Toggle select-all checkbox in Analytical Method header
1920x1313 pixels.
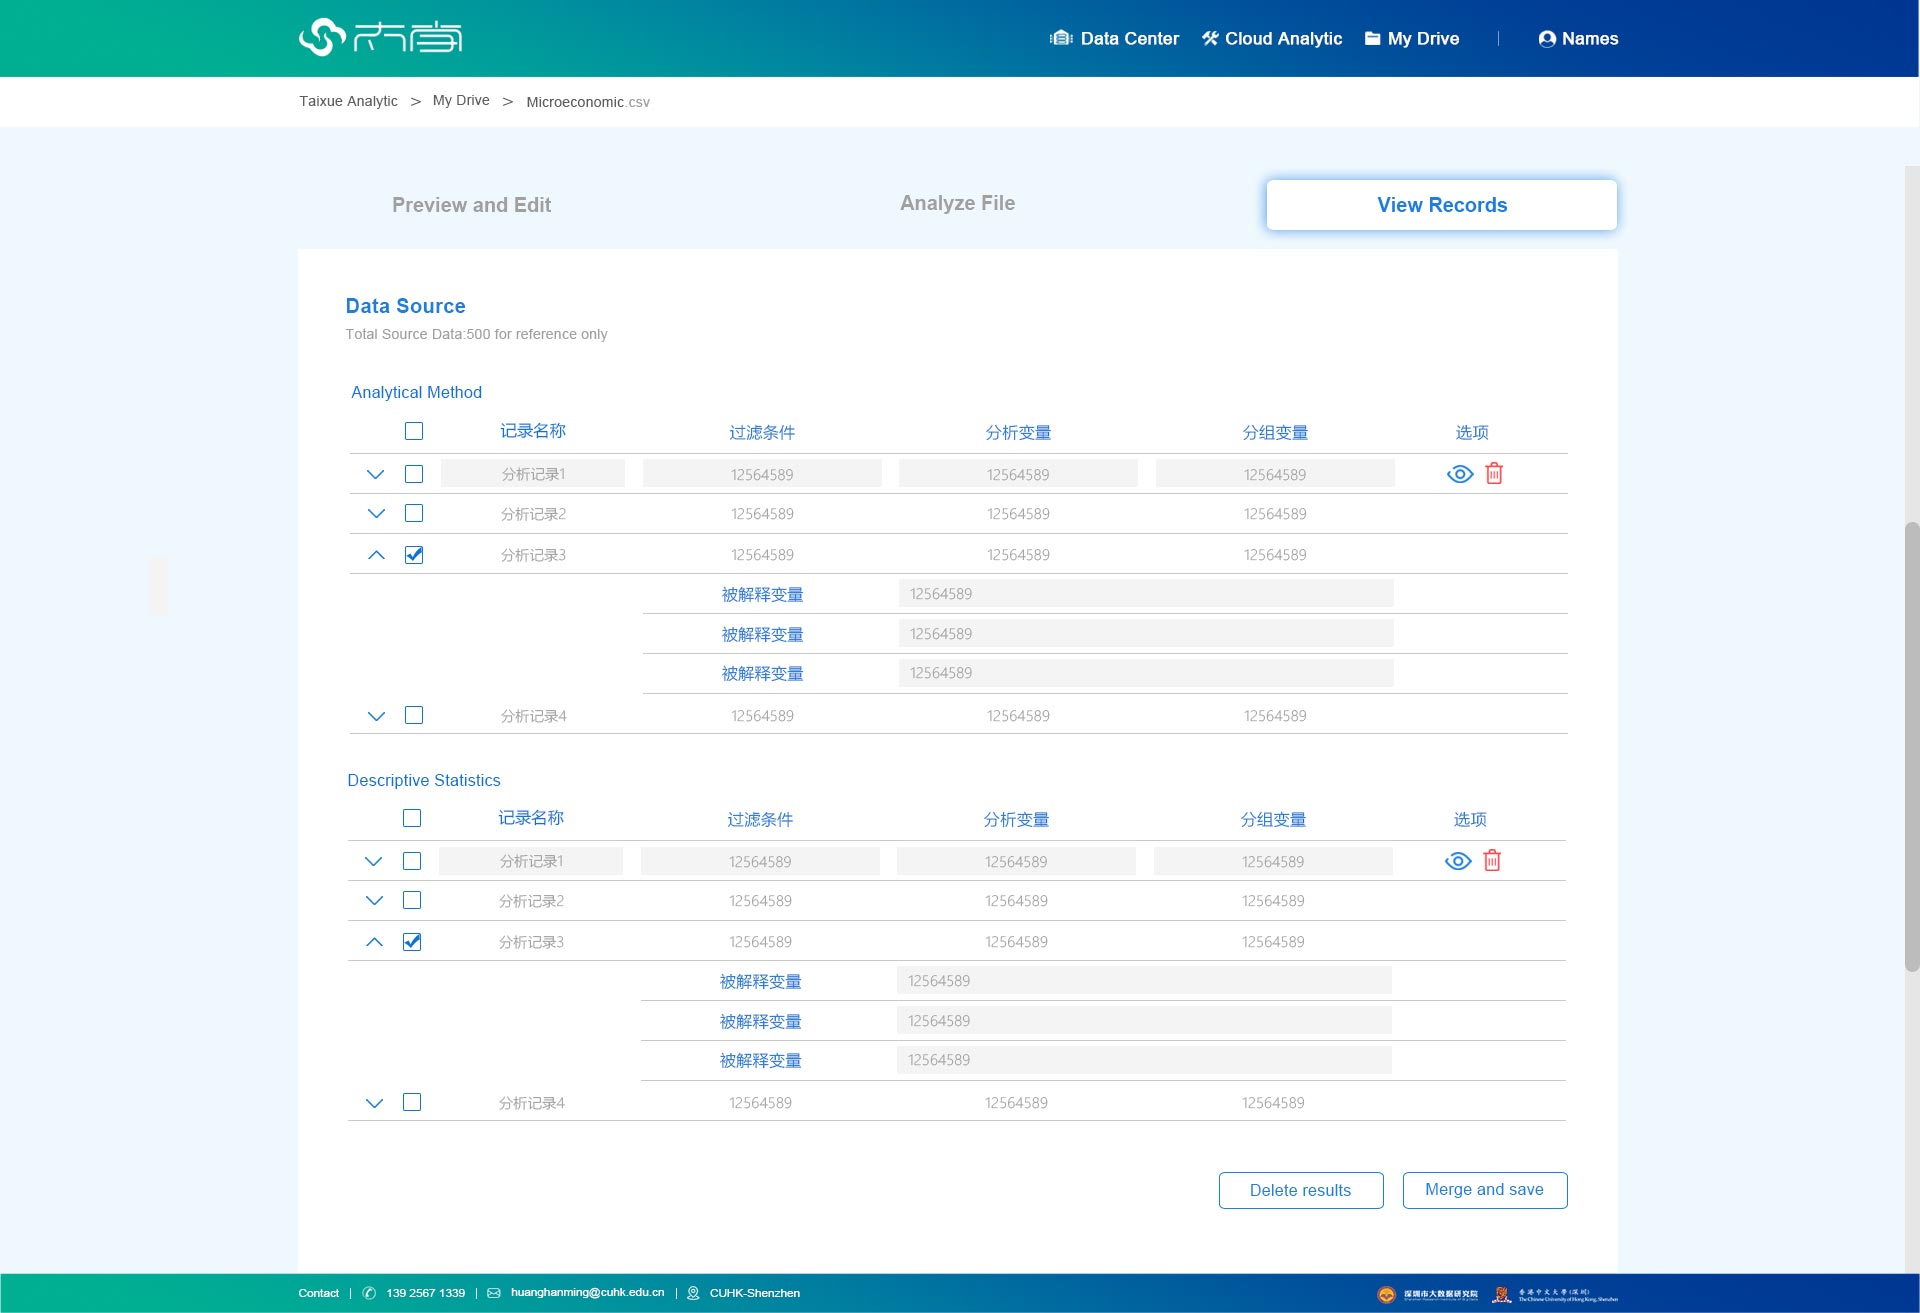(x=414, y=431)
